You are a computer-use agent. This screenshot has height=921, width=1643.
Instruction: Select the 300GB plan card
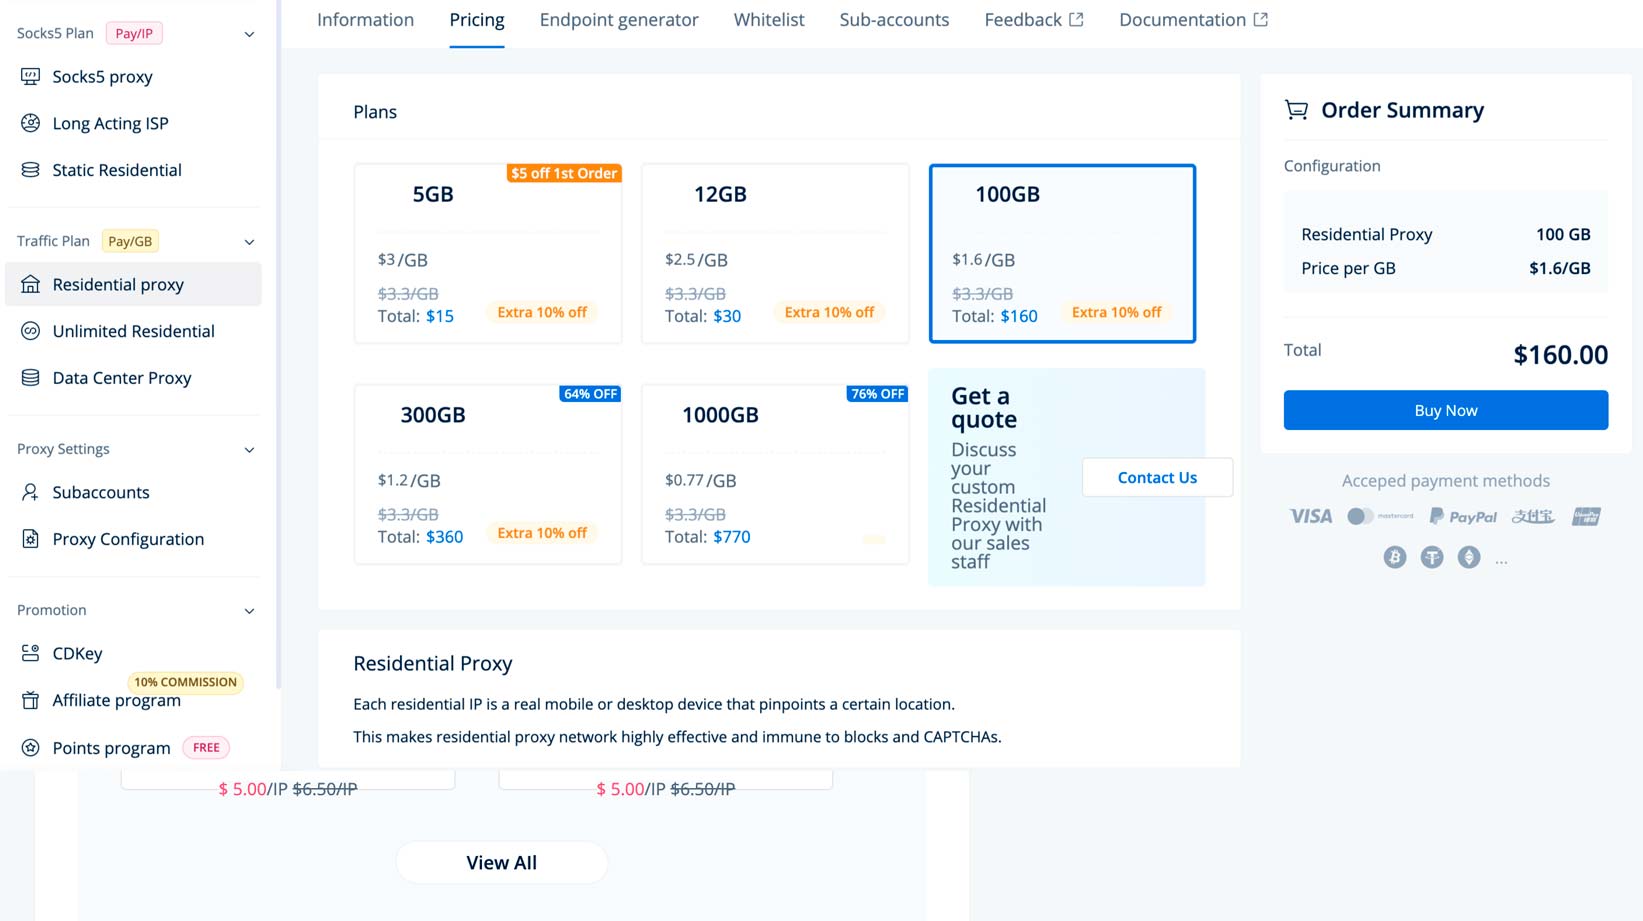[x=487, y=474]
